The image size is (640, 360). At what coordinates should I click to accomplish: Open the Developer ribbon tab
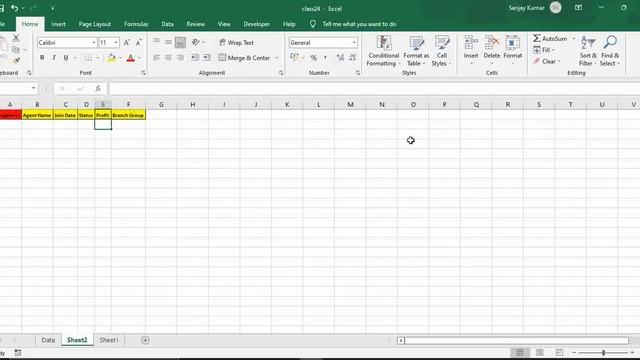point(256,24)
